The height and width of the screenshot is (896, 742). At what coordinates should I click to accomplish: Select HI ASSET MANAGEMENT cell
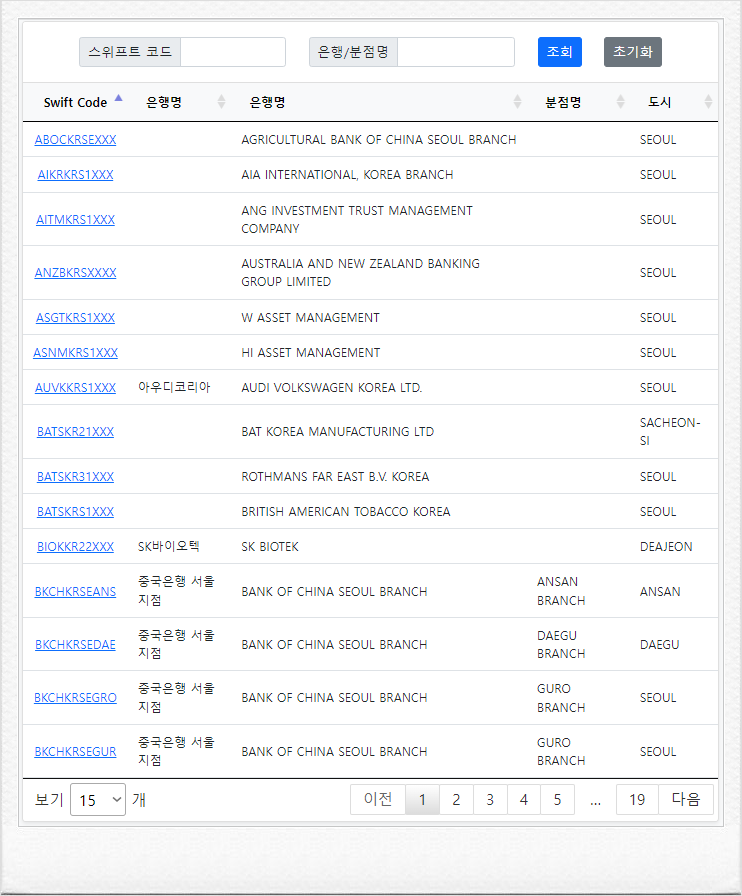coord(310,353)
